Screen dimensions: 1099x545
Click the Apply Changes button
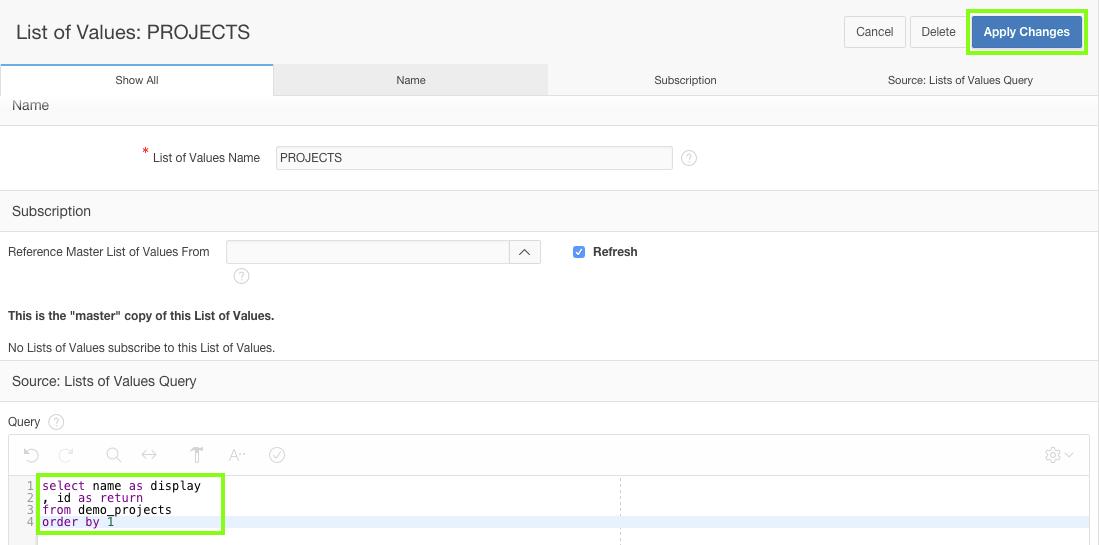pos(1026,32)
